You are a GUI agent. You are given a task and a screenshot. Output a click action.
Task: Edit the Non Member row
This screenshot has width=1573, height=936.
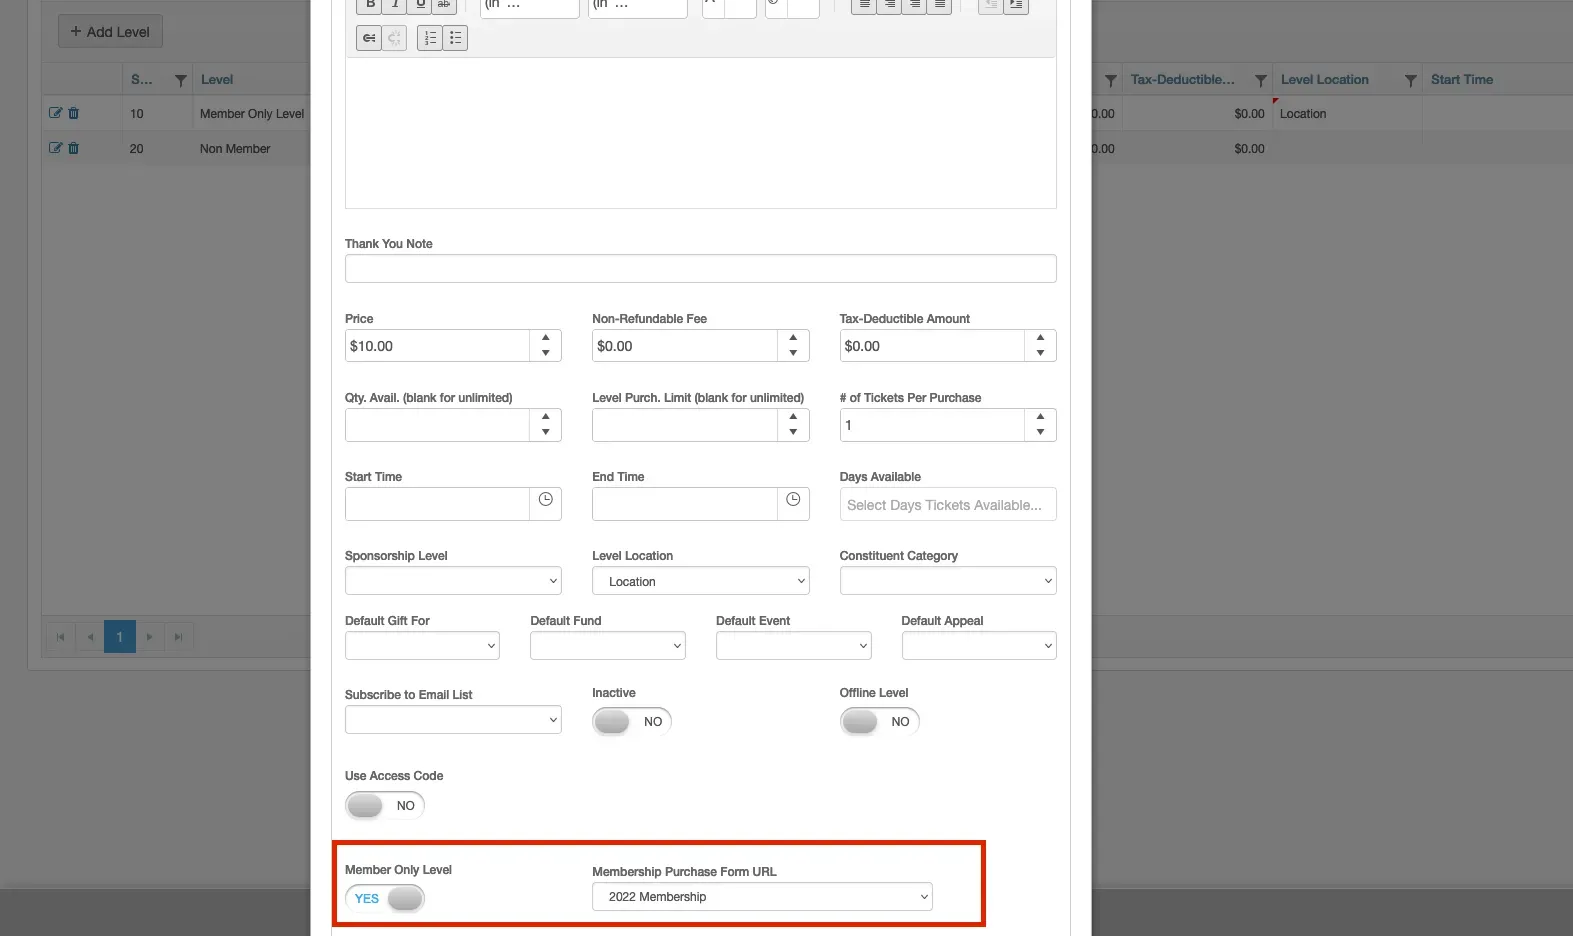tap(56, 148)
